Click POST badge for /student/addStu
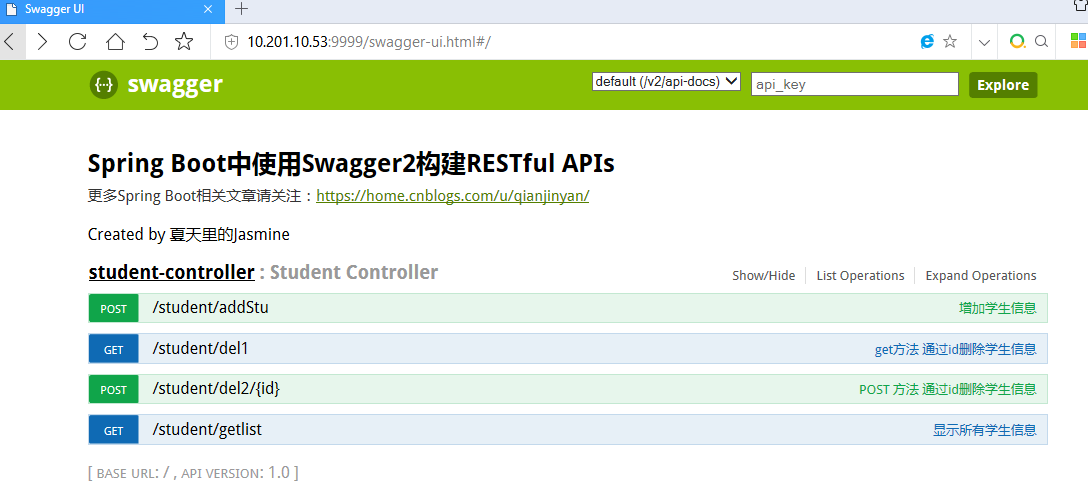Image resolution: width=1088 pixels, height=484 pixels. tap(114, 309)
